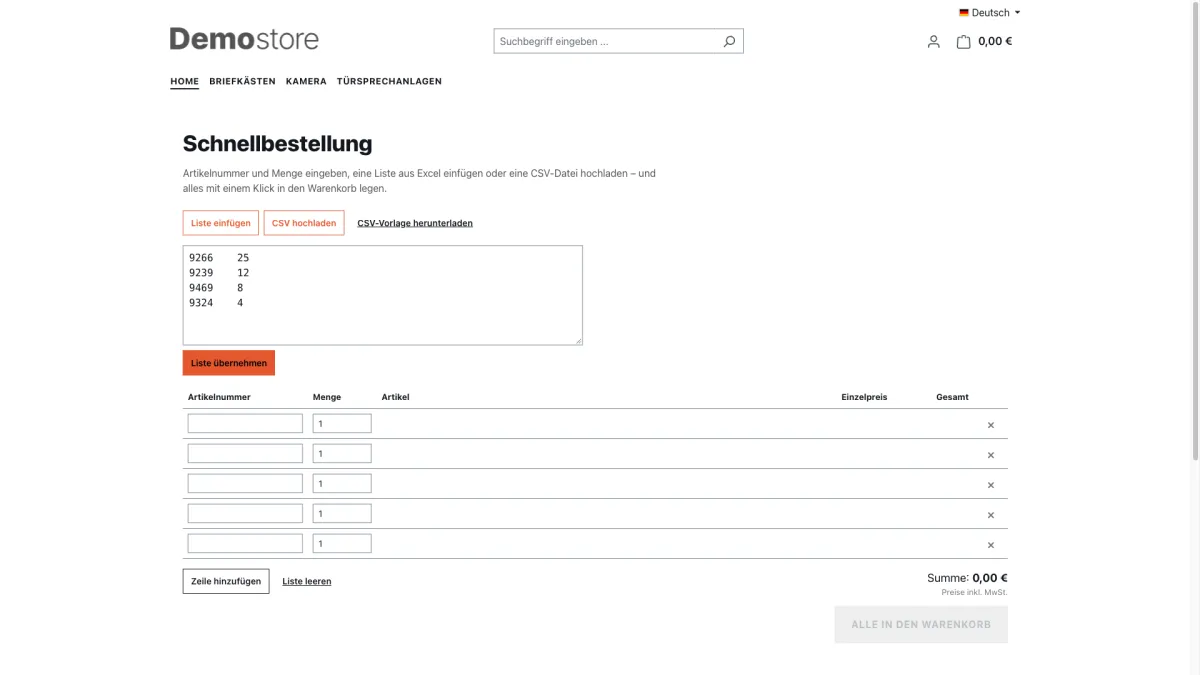Click the Liste leeren link
This screenshot has height=675, width=1200.
click(307, 581)
